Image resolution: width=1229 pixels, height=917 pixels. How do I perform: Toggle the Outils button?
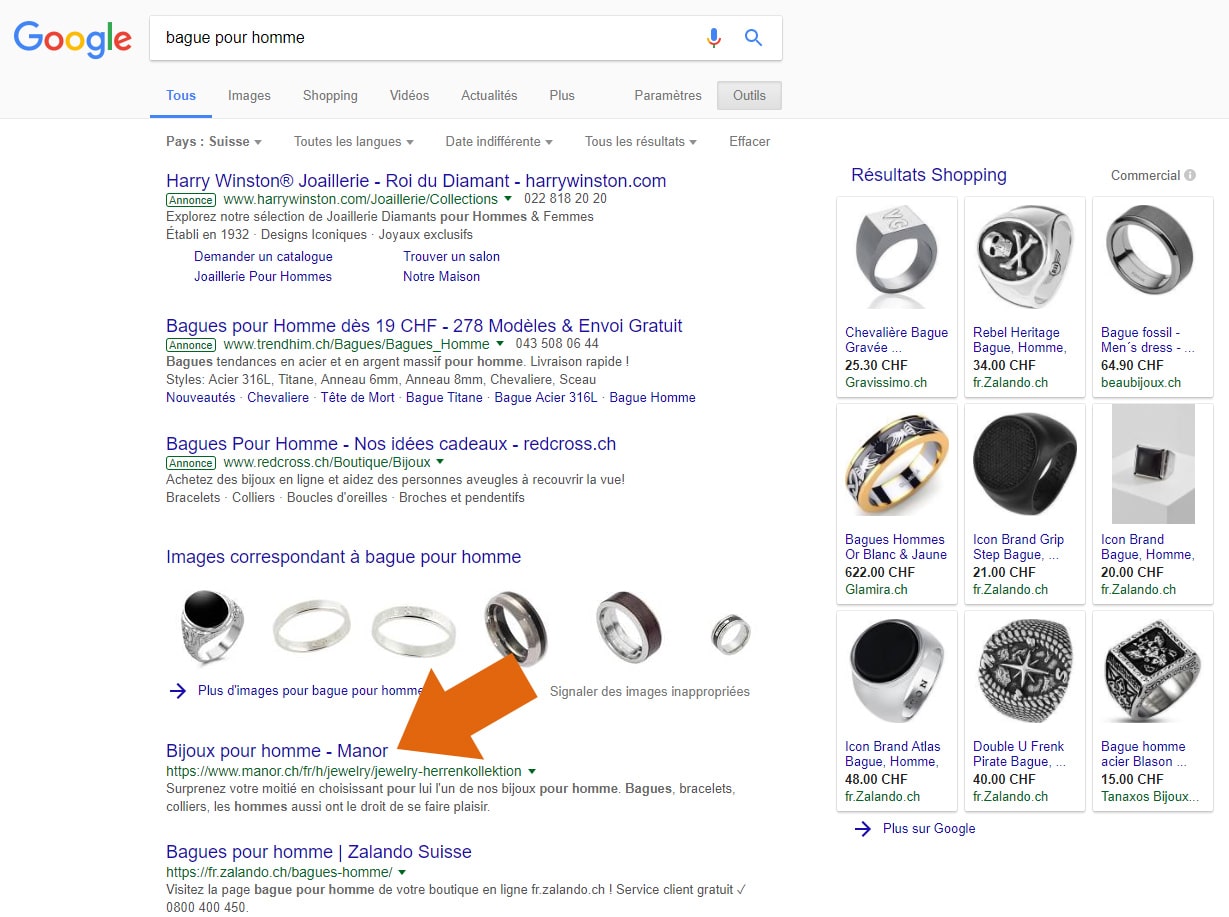point(749,96)
